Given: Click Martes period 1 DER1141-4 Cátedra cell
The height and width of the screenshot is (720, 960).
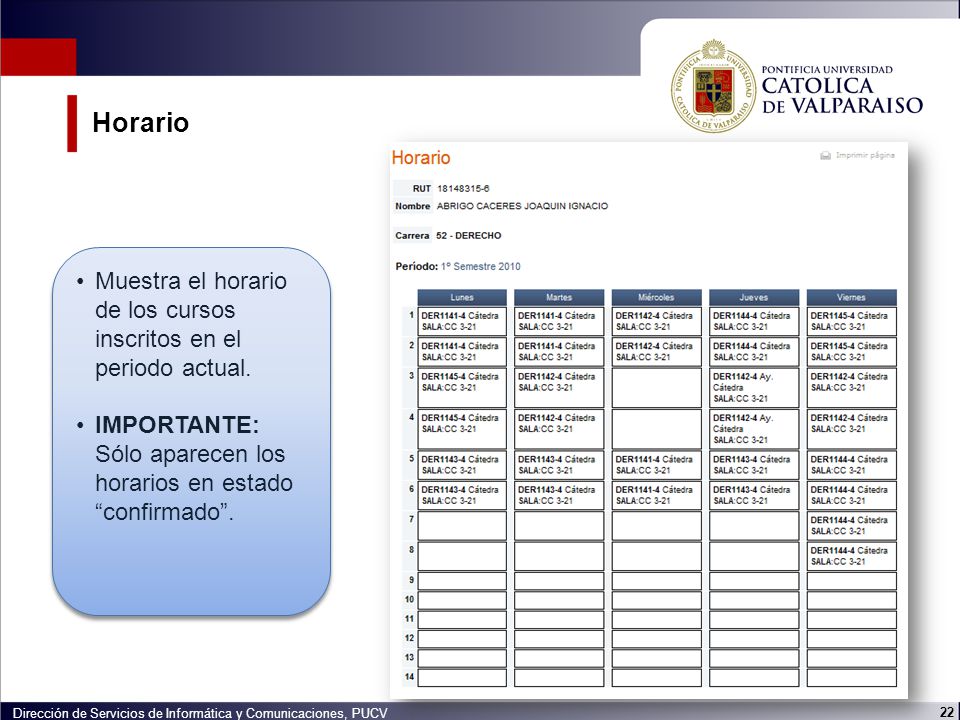Looking at the screenshot, I should pyautogui.click(x=559, y=321).
